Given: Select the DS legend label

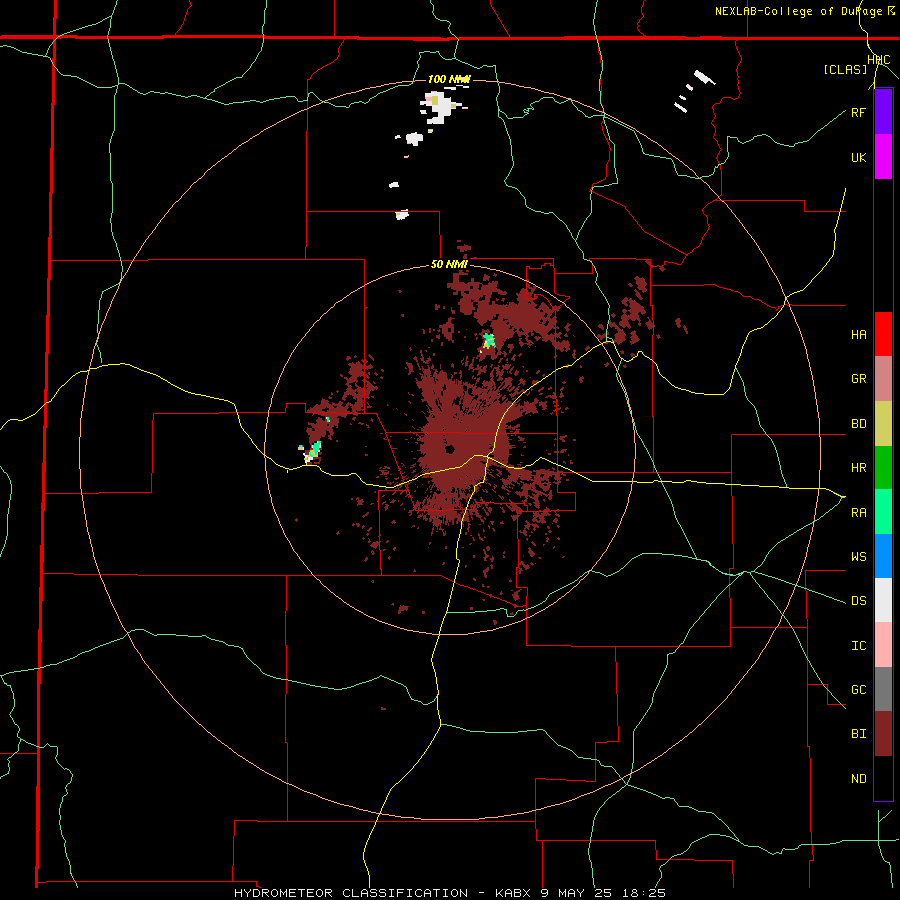Looking at the screenshot, I should click(858, 601).
